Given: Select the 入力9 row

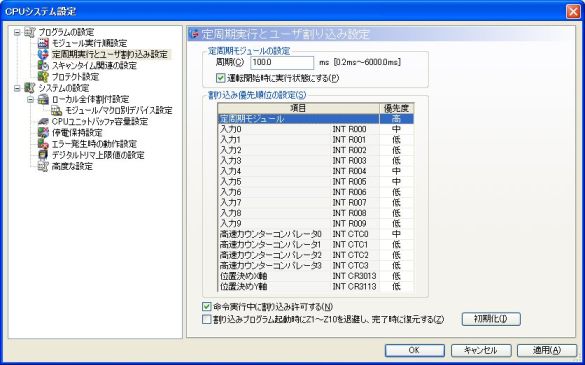Looking at the screenshot, I should [x=316, y=223].
